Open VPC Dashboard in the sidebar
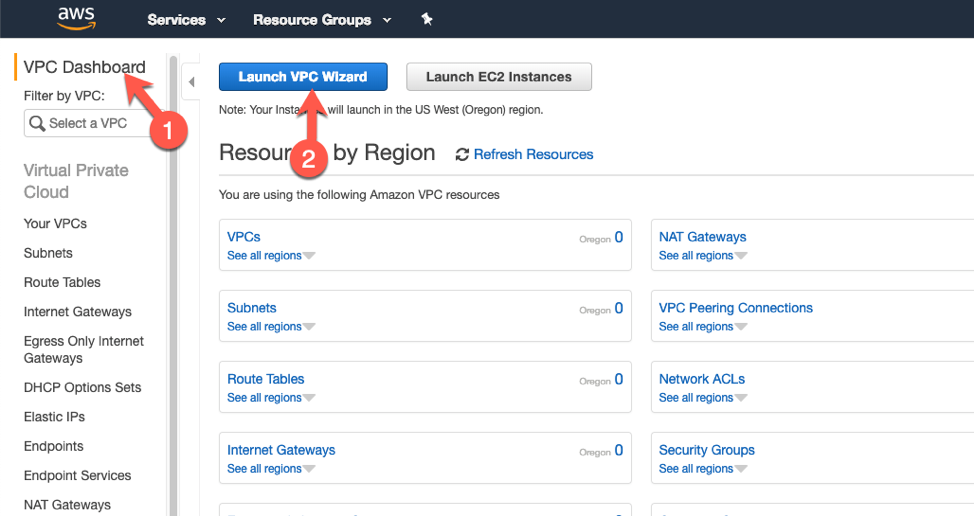Screen dimensions: 974x516 click(x=84, y=67)
